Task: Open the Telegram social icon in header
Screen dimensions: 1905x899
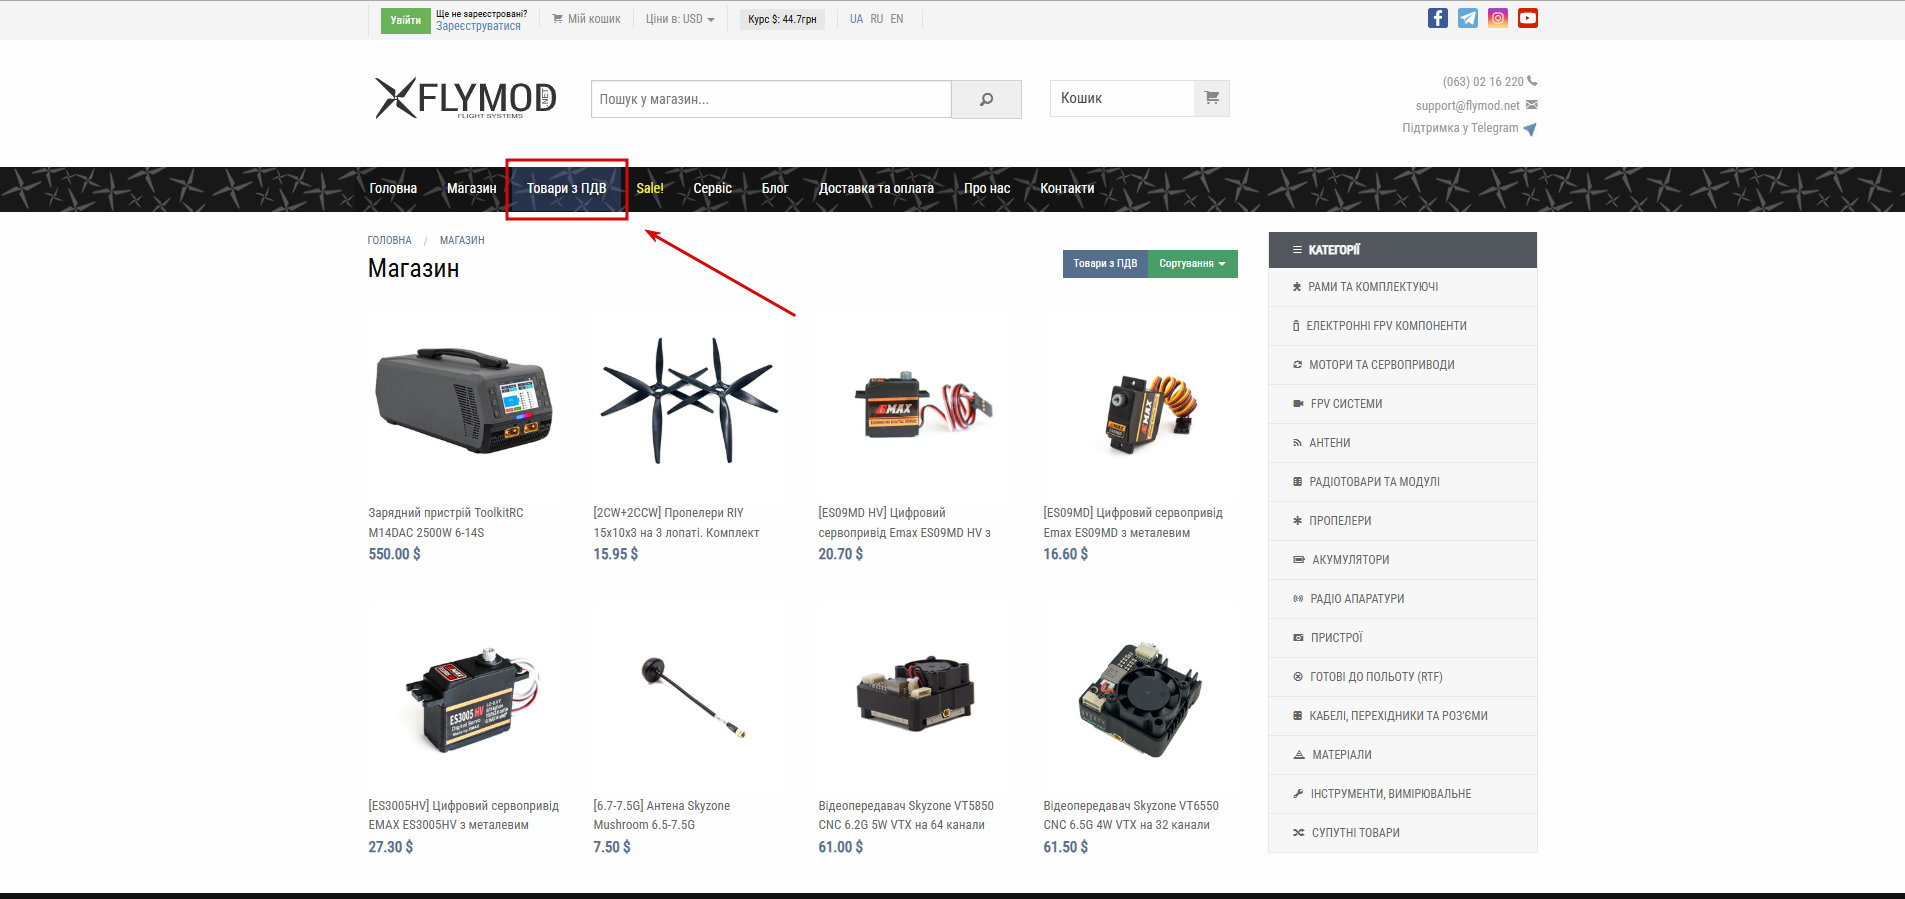Action: (1467, 18)
